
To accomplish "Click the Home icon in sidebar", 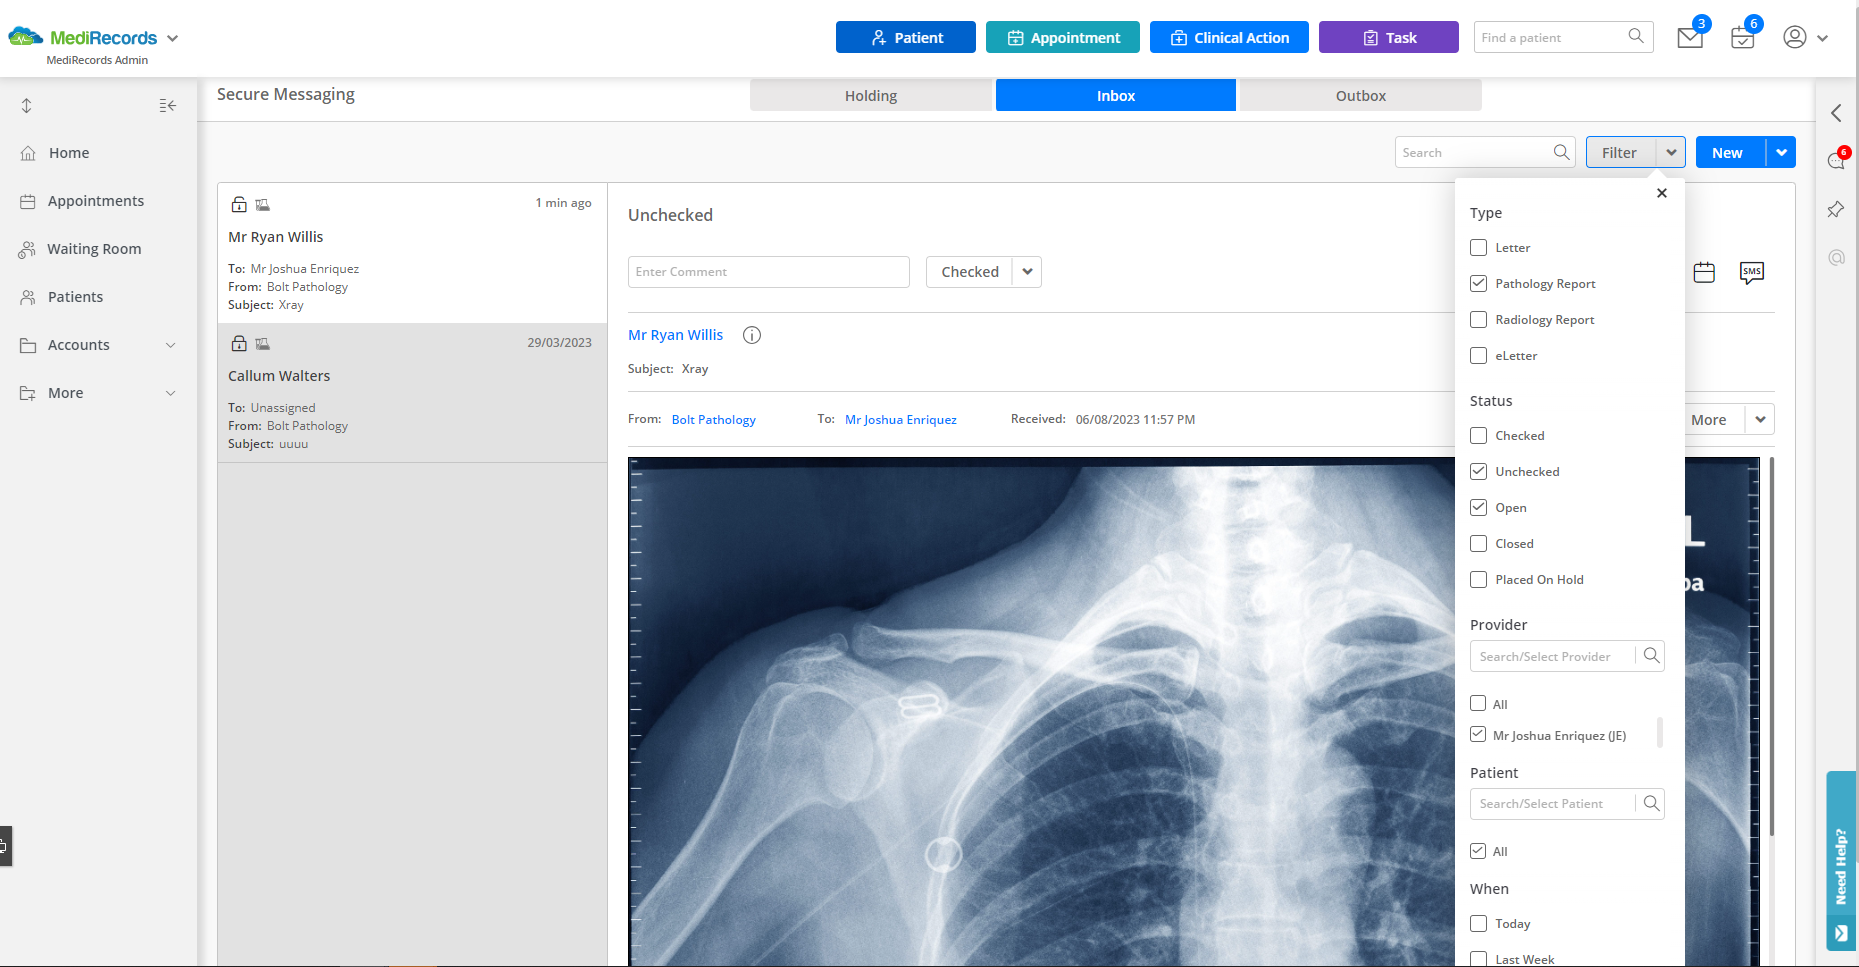I will click(28, 153).
